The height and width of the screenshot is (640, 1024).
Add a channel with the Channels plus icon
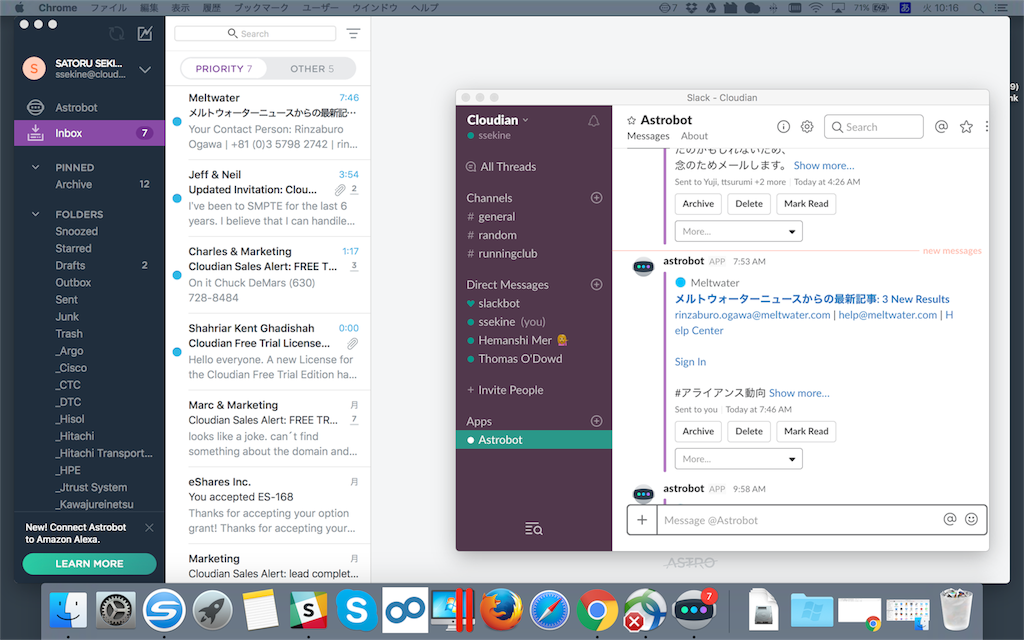pyautogui.click(x=596, y=198)
